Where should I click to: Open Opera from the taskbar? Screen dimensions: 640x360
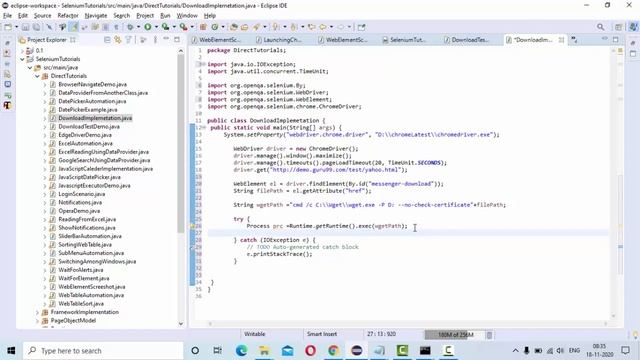click(310, 351)
